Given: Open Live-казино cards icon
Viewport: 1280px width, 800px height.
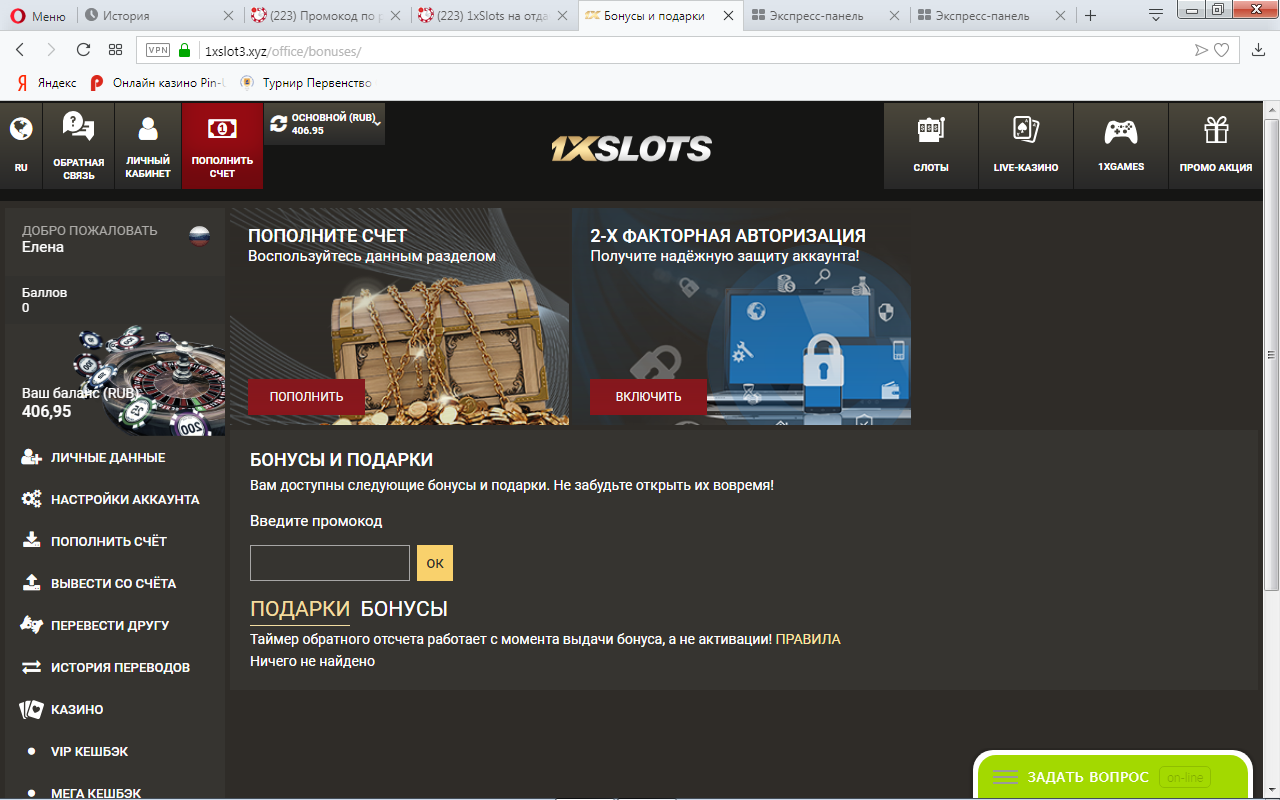Looking at the screenshot, I should pos(1025,131).
